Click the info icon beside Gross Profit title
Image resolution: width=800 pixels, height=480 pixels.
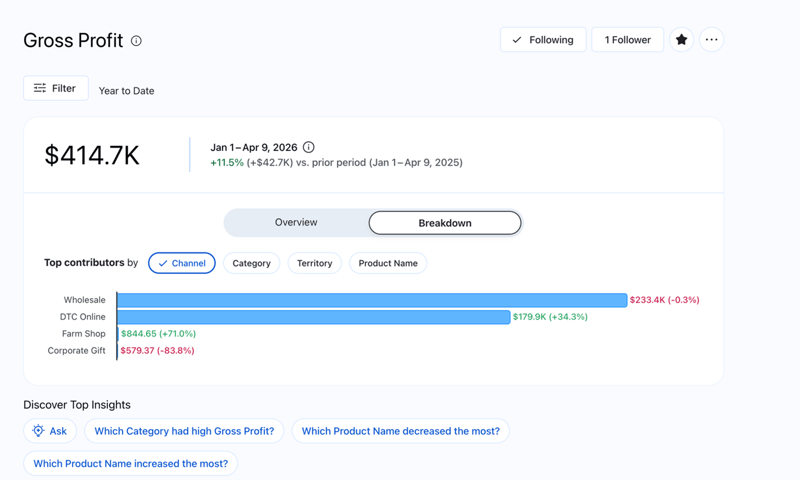click(x=136, y=41)
